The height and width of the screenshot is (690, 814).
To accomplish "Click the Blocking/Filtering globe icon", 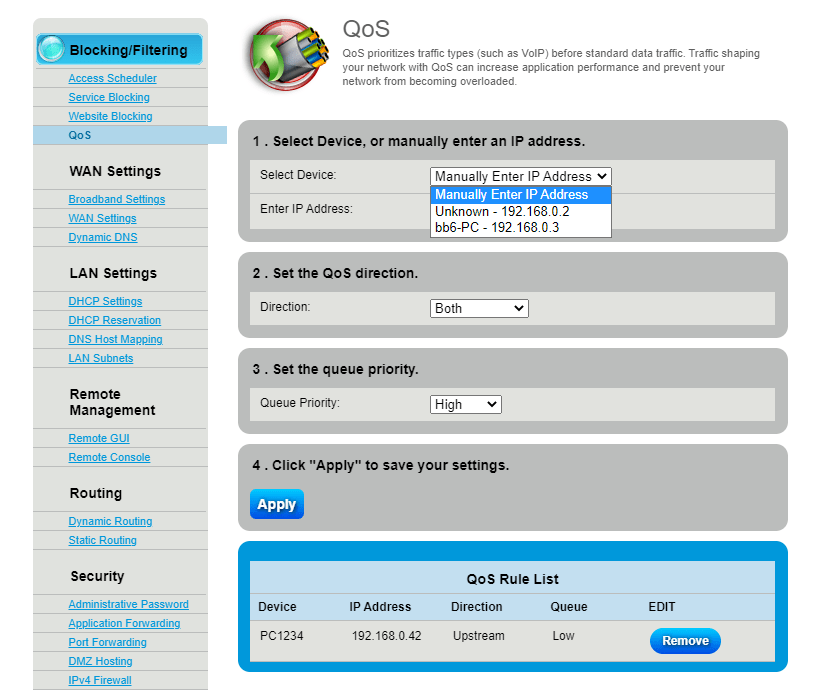I will click(x=52, y=50).
